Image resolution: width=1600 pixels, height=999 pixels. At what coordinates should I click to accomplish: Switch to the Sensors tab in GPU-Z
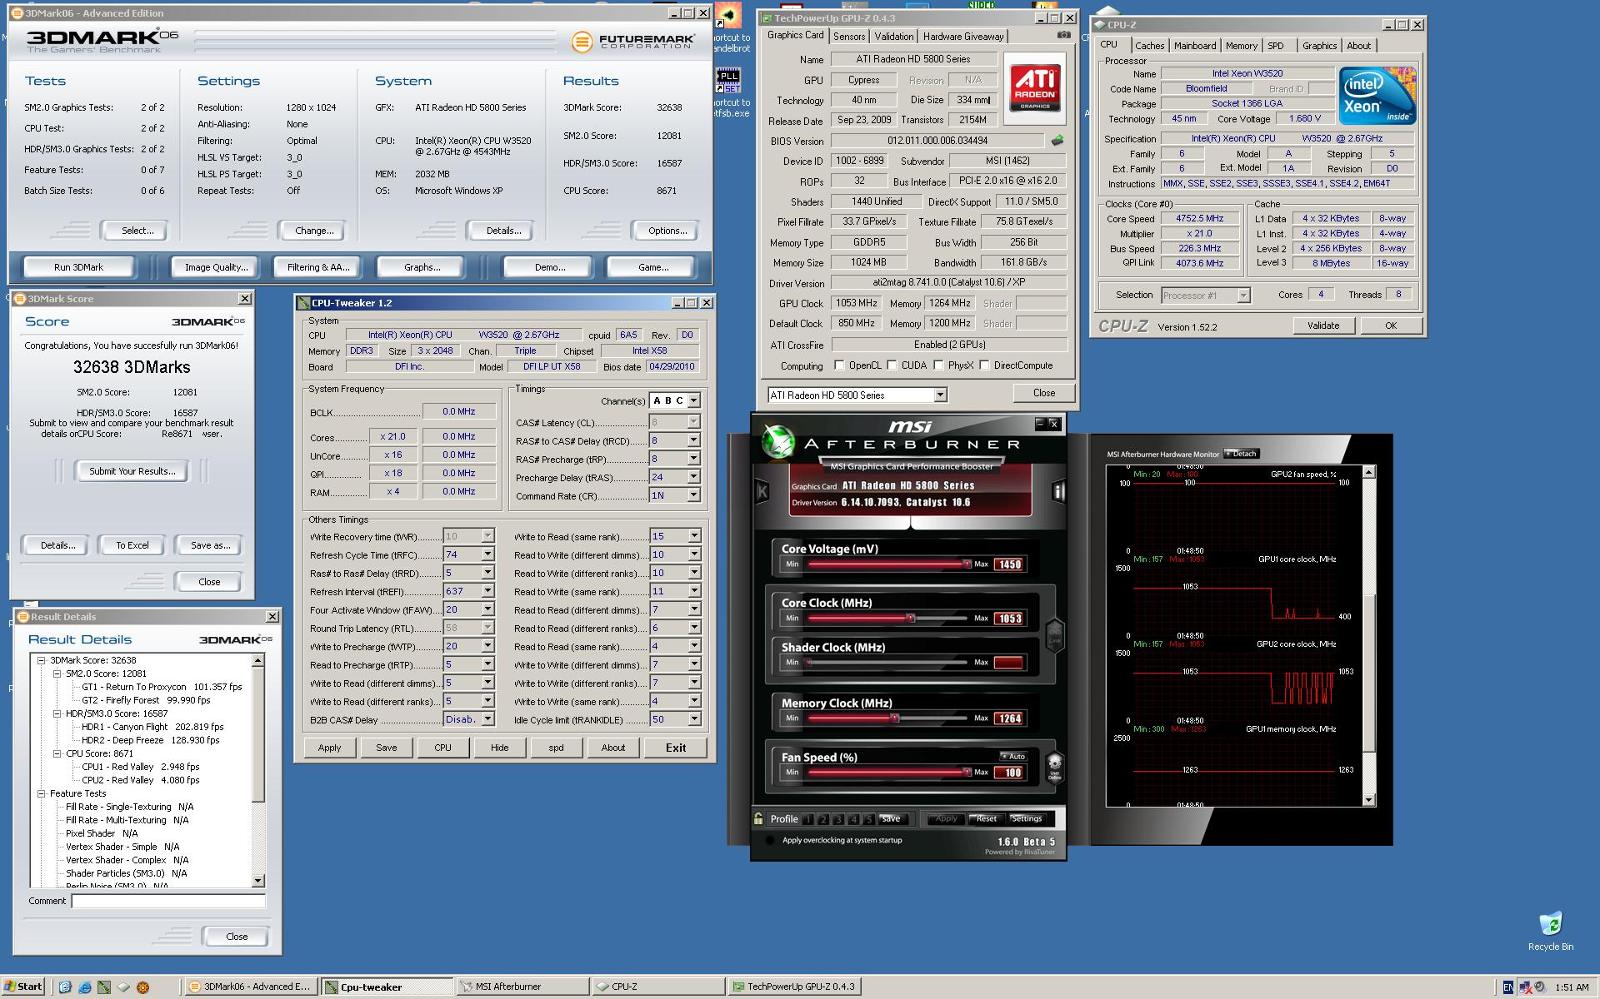point(849,36)
